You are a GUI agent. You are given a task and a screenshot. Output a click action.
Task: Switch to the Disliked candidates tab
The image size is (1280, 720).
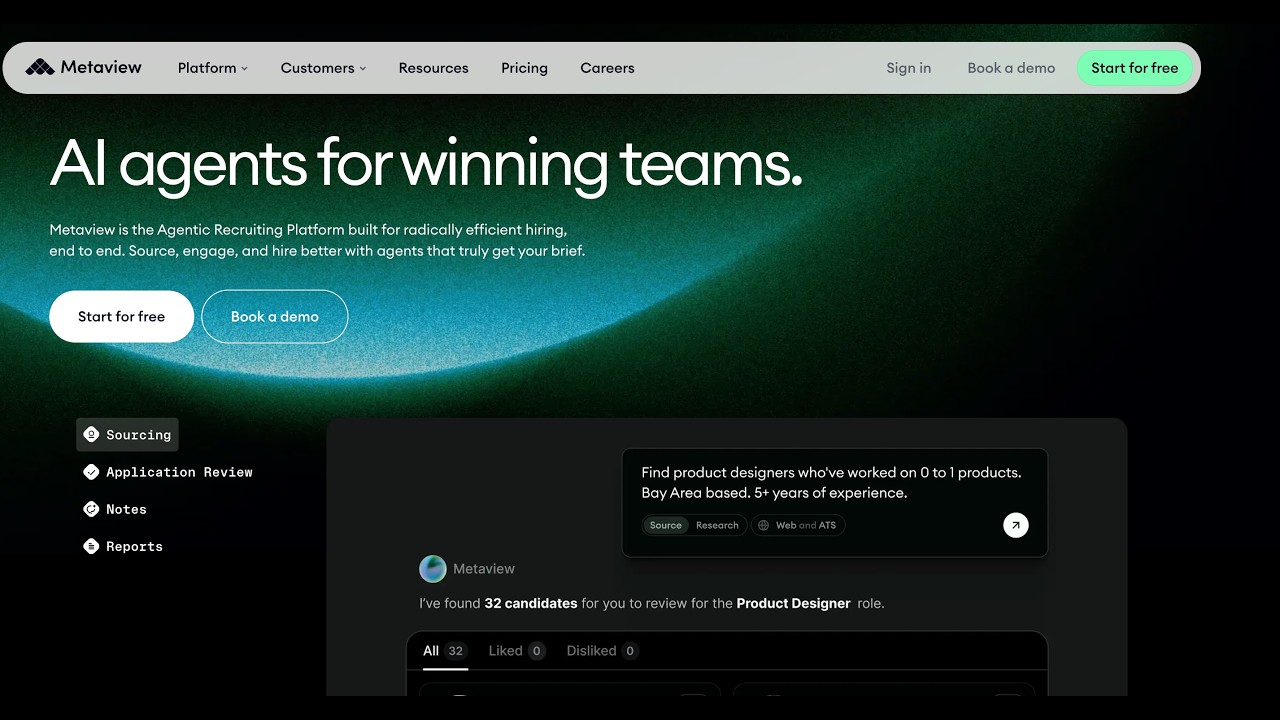point(602,651)
